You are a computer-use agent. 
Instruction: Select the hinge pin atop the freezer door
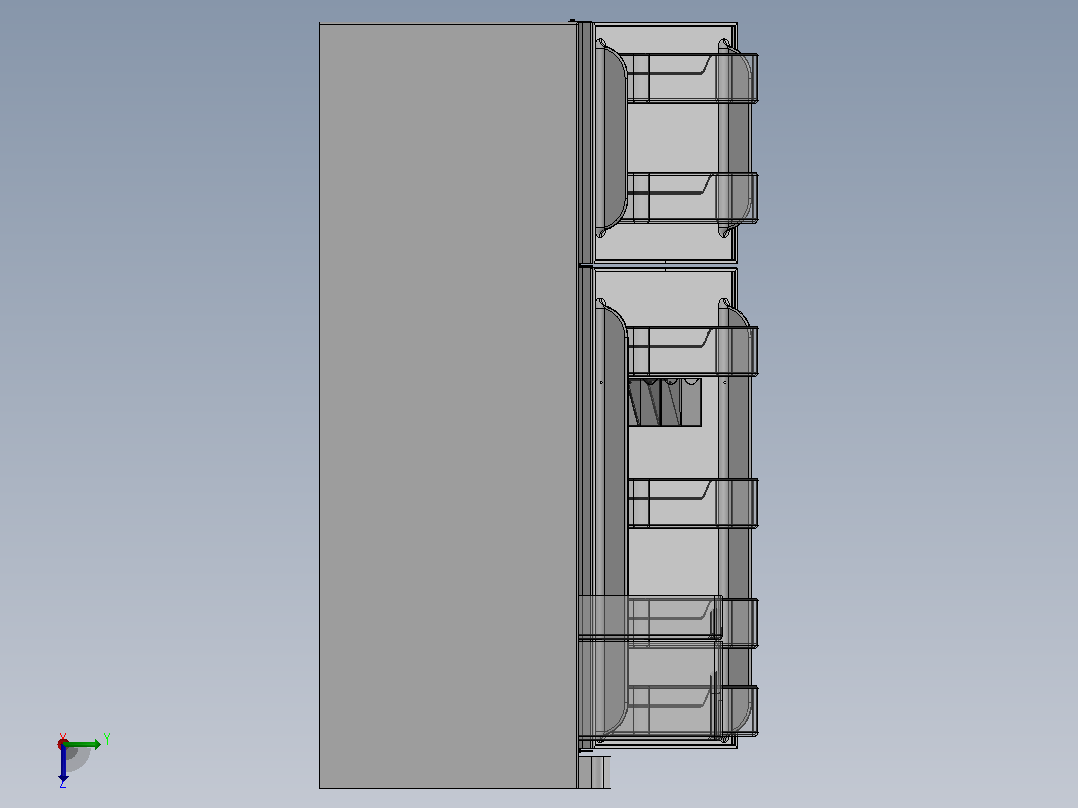pos(572,21)
